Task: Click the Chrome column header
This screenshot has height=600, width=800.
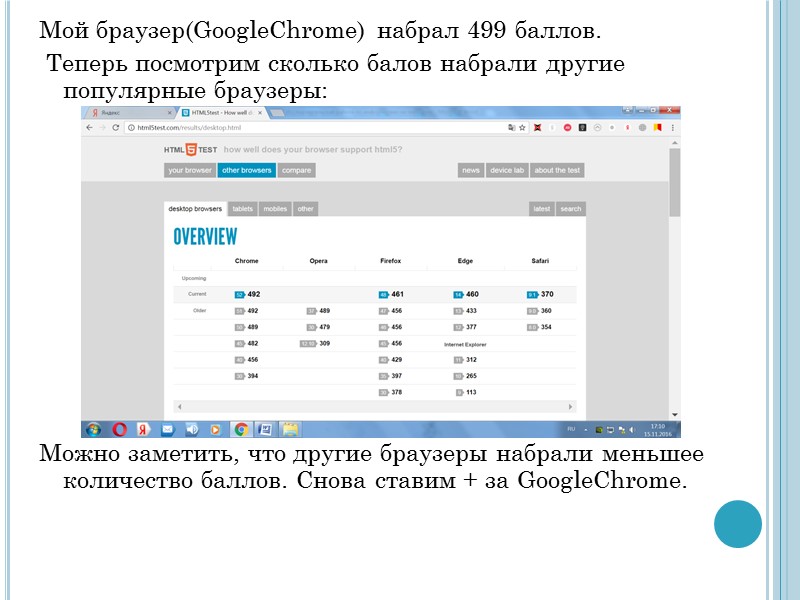Action: 246,261
